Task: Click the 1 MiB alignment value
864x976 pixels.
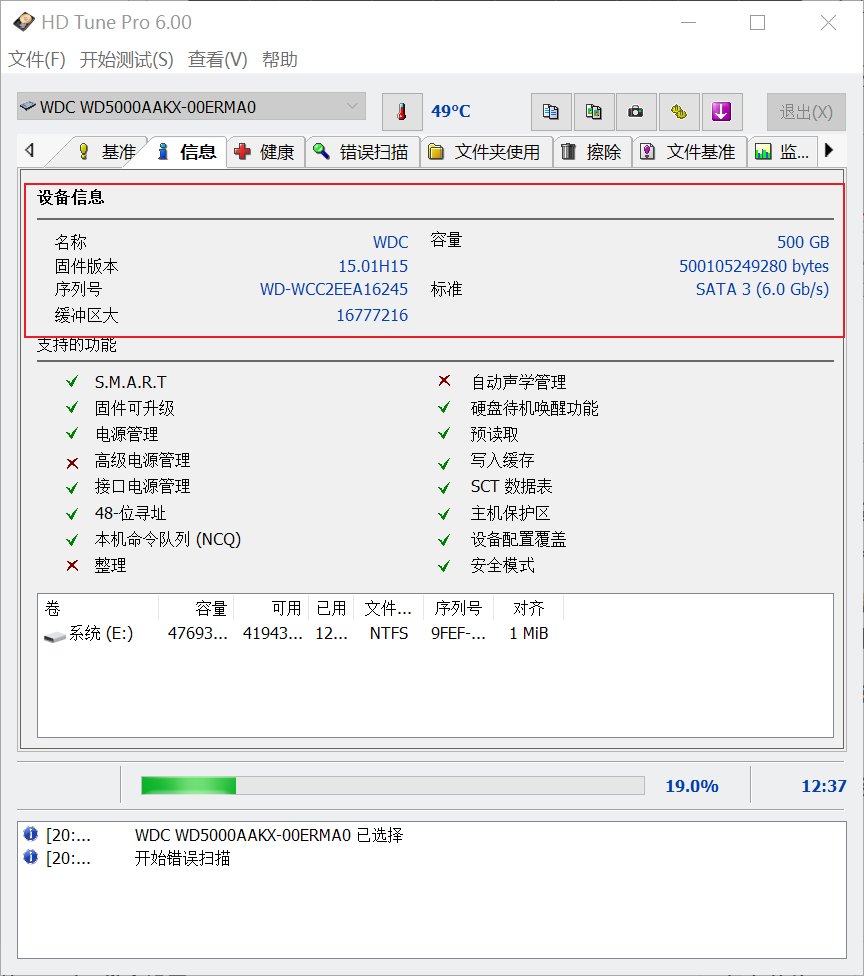Action: 529,634
